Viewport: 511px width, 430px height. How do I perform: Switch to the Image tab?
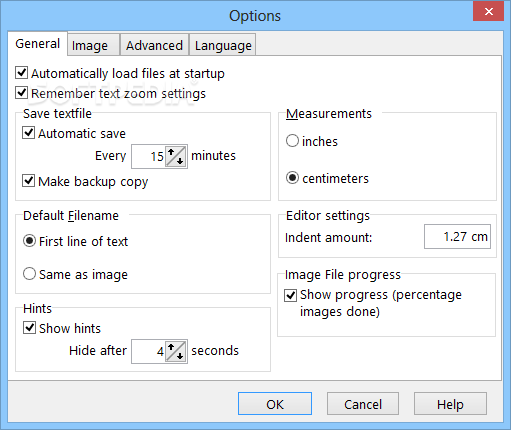point(93,45)
